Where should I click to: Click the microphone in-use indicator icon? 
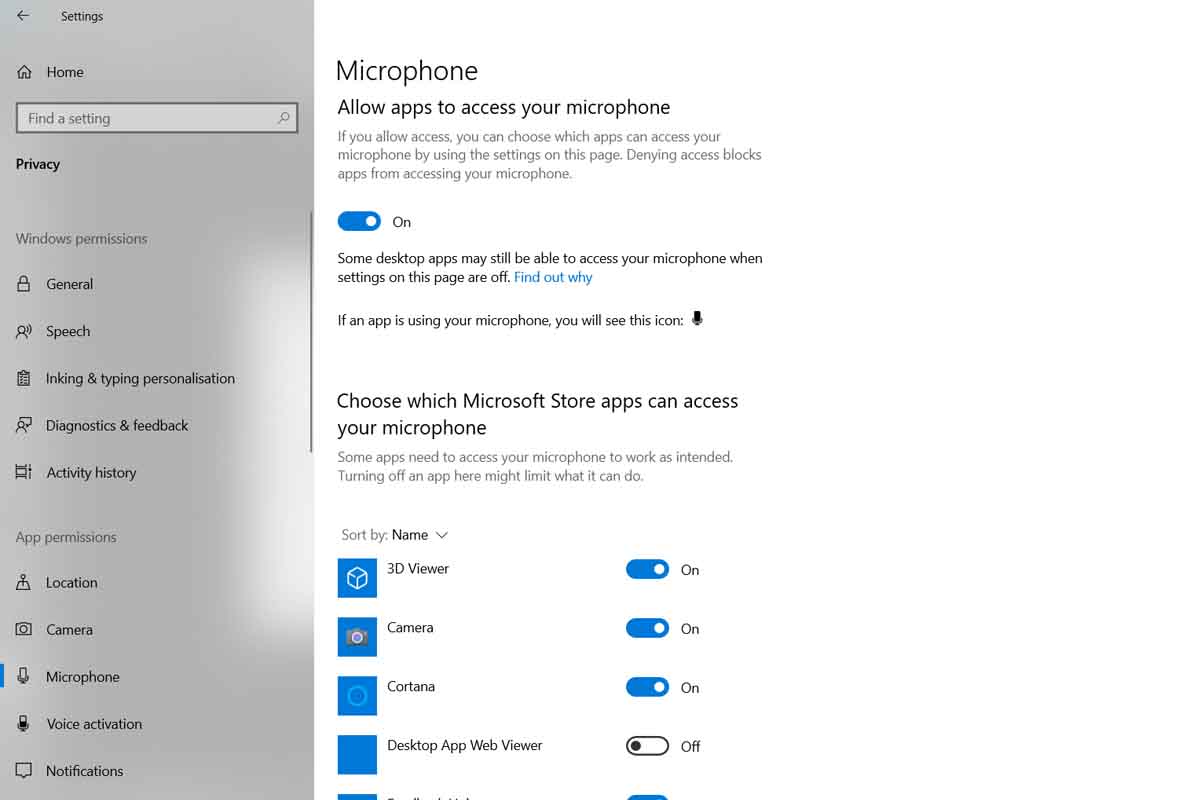tap(697, 319)
